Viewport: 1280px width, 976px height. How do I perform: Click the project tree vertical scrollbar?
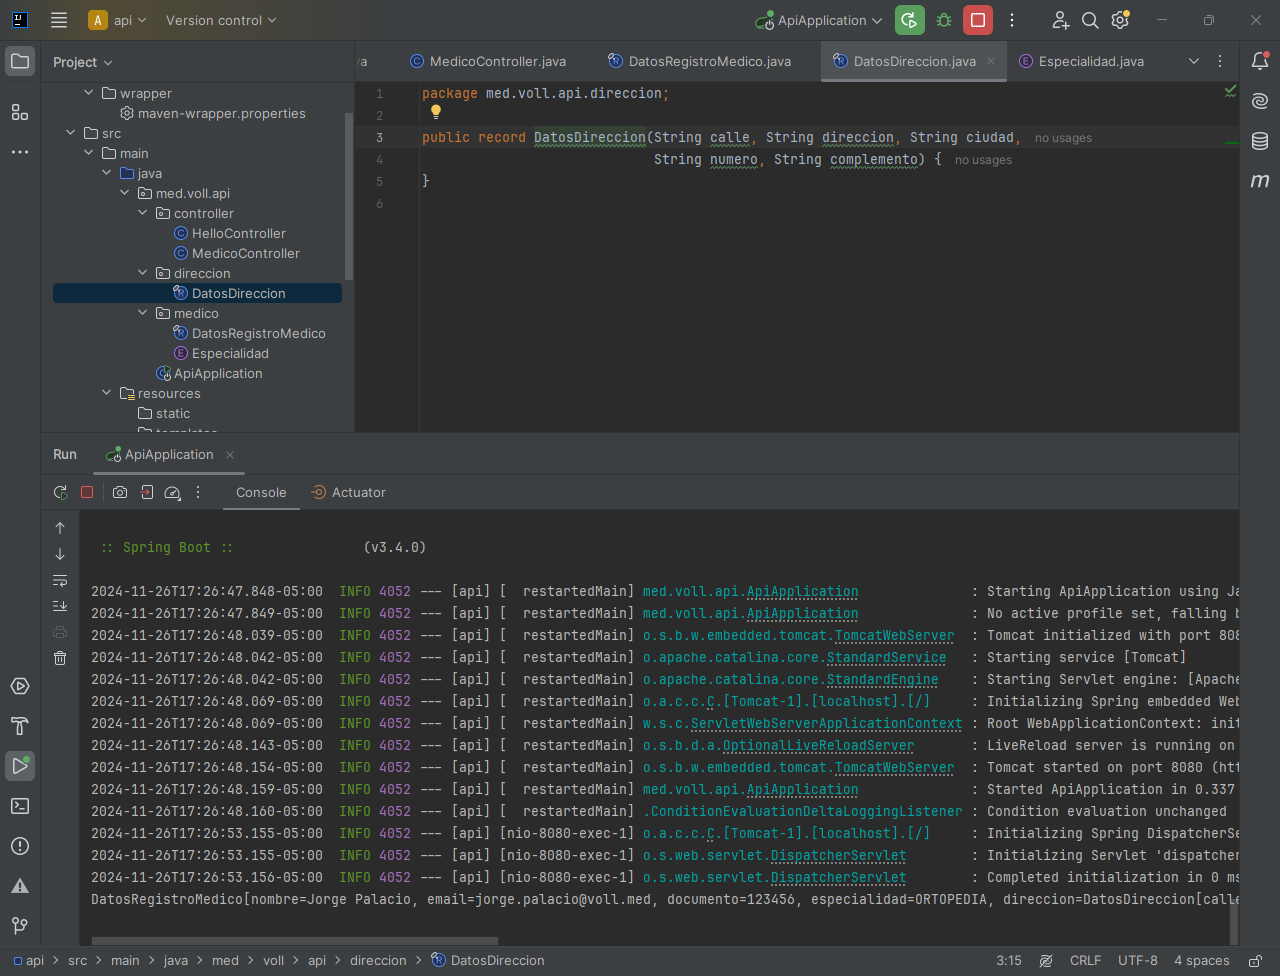tap(348, 196)
